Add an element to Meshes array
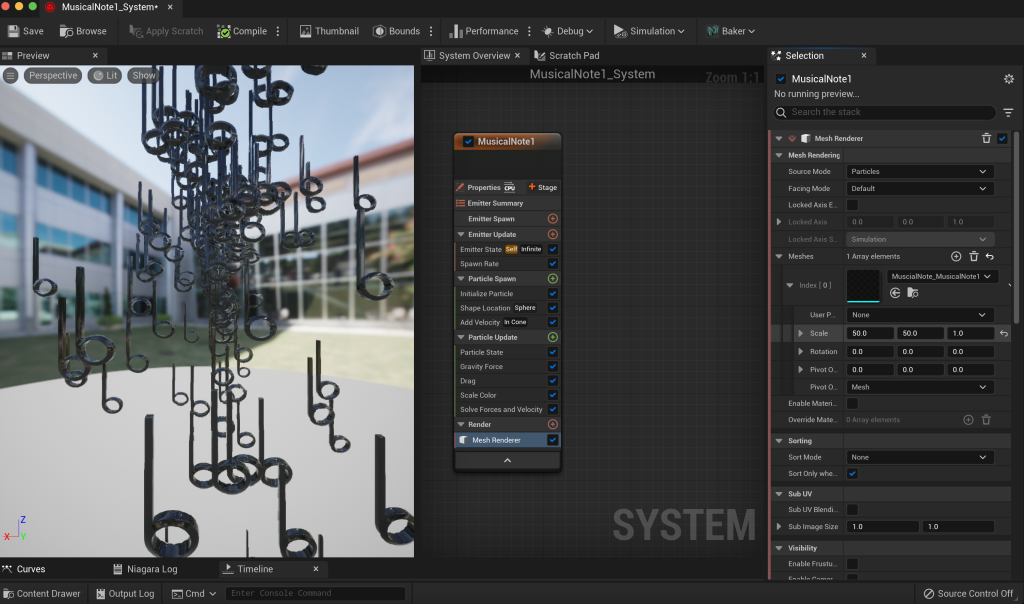This screenshot has height=604, width=1024. (956, 257)
